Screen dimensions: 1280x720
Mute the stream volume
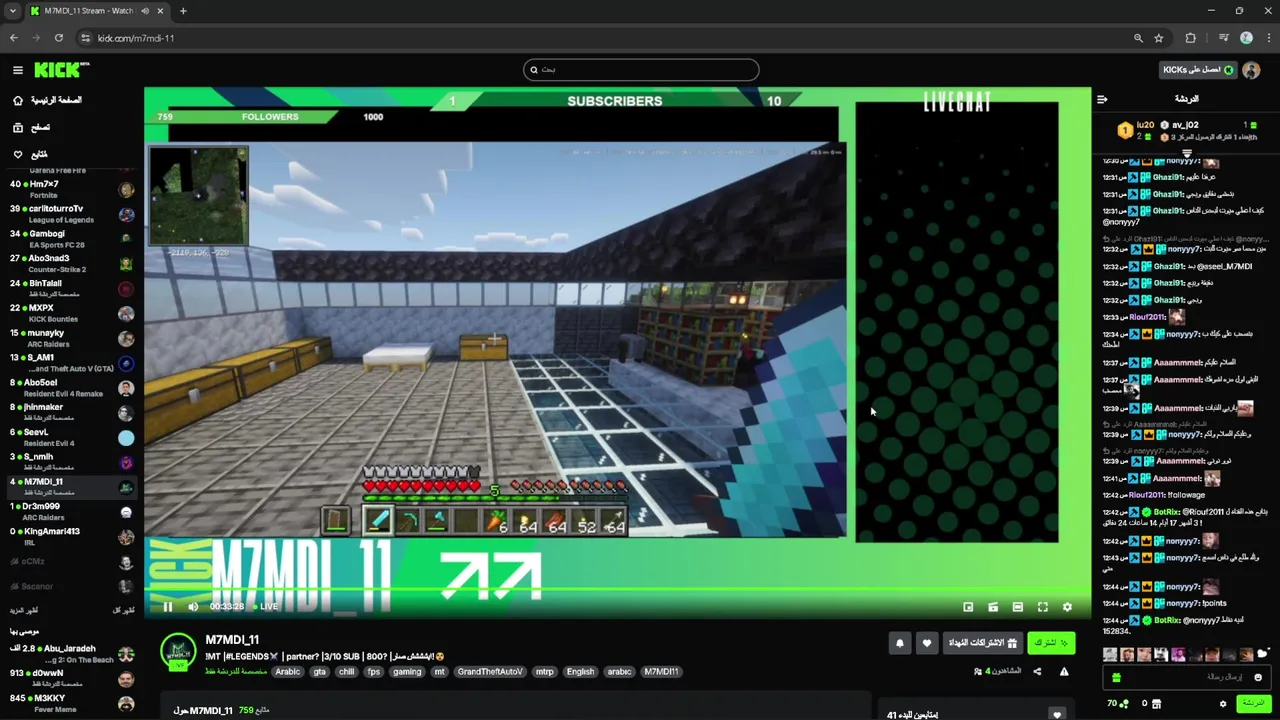(x=193, y=606)
